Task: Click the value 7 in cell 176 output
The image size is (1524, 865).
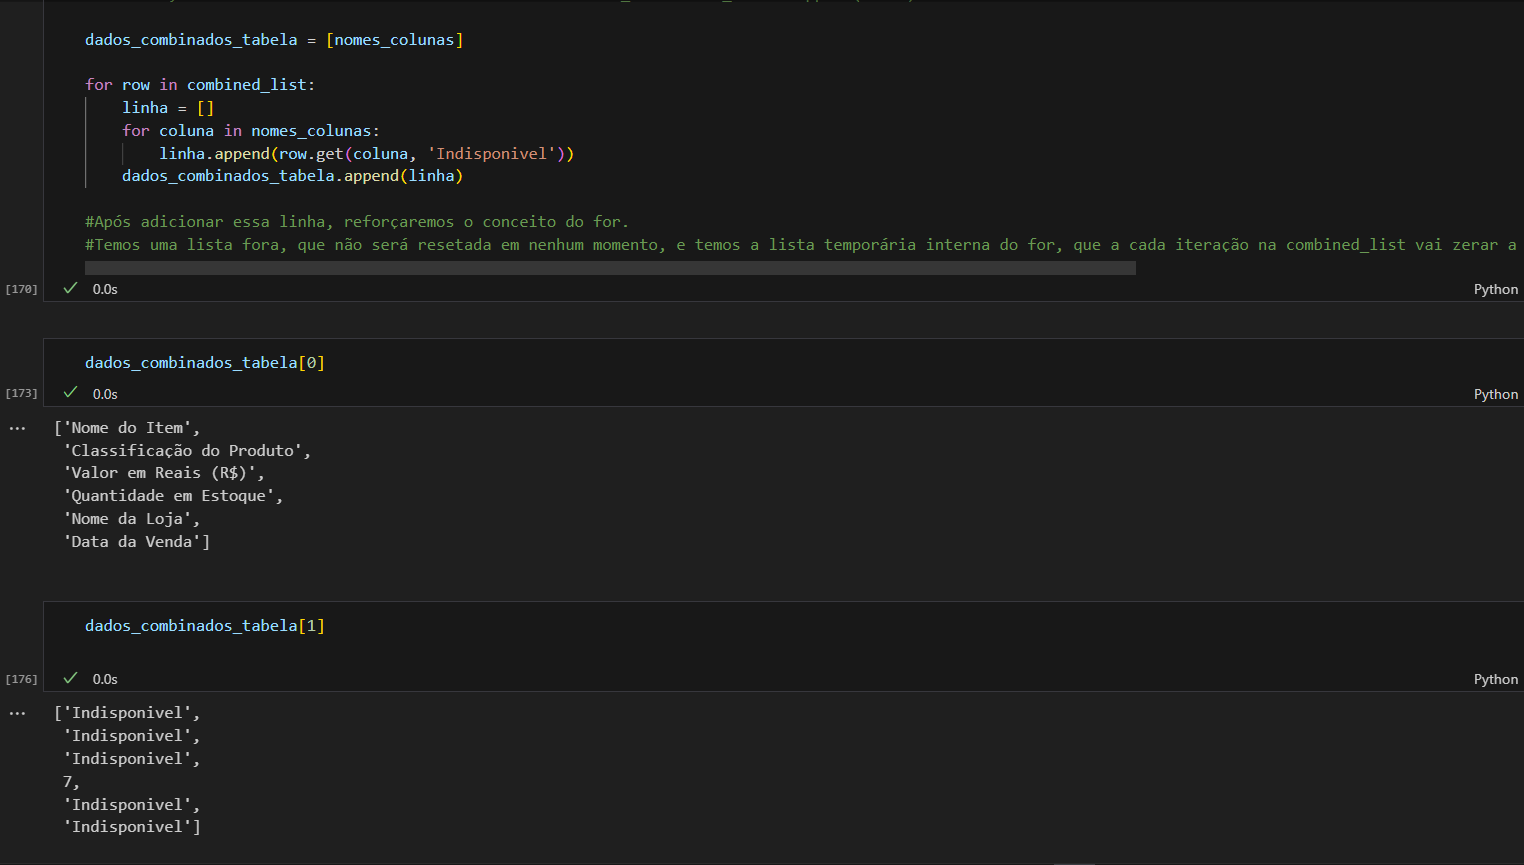Action: [x=68, y=782]
